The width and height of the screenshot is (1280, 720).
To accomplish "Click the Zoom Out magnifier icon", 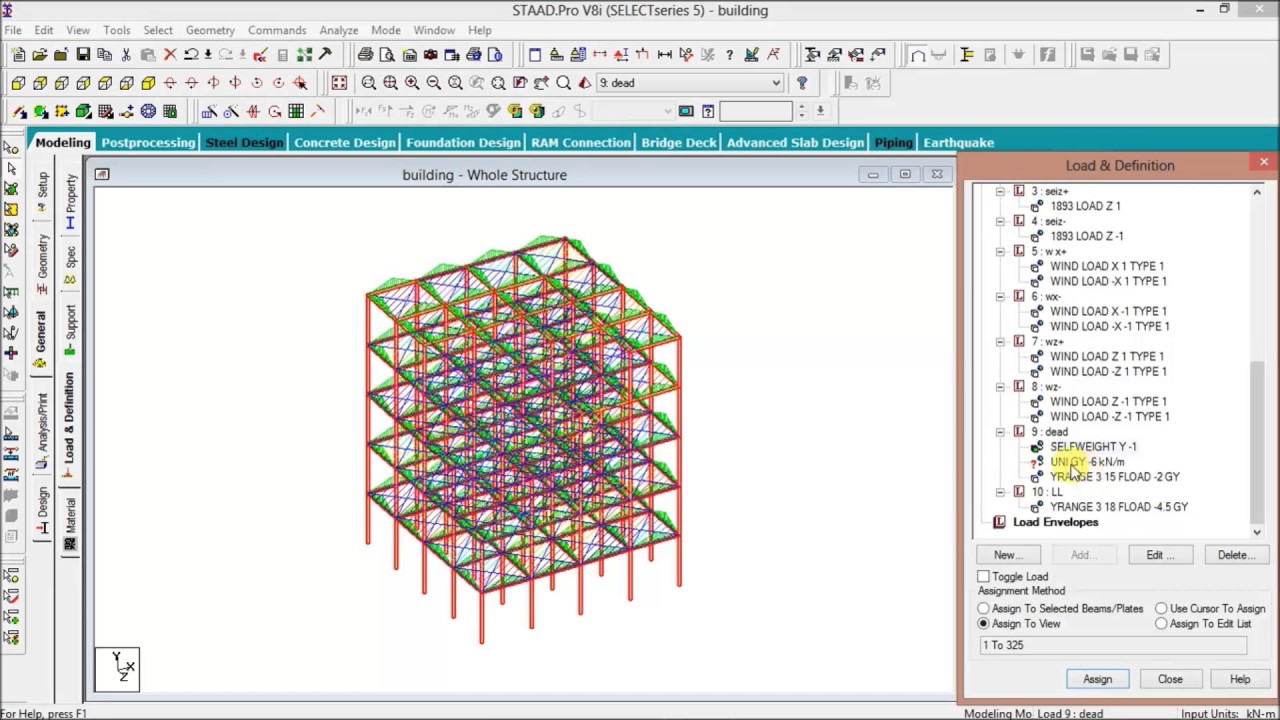I will pos(434,83).
